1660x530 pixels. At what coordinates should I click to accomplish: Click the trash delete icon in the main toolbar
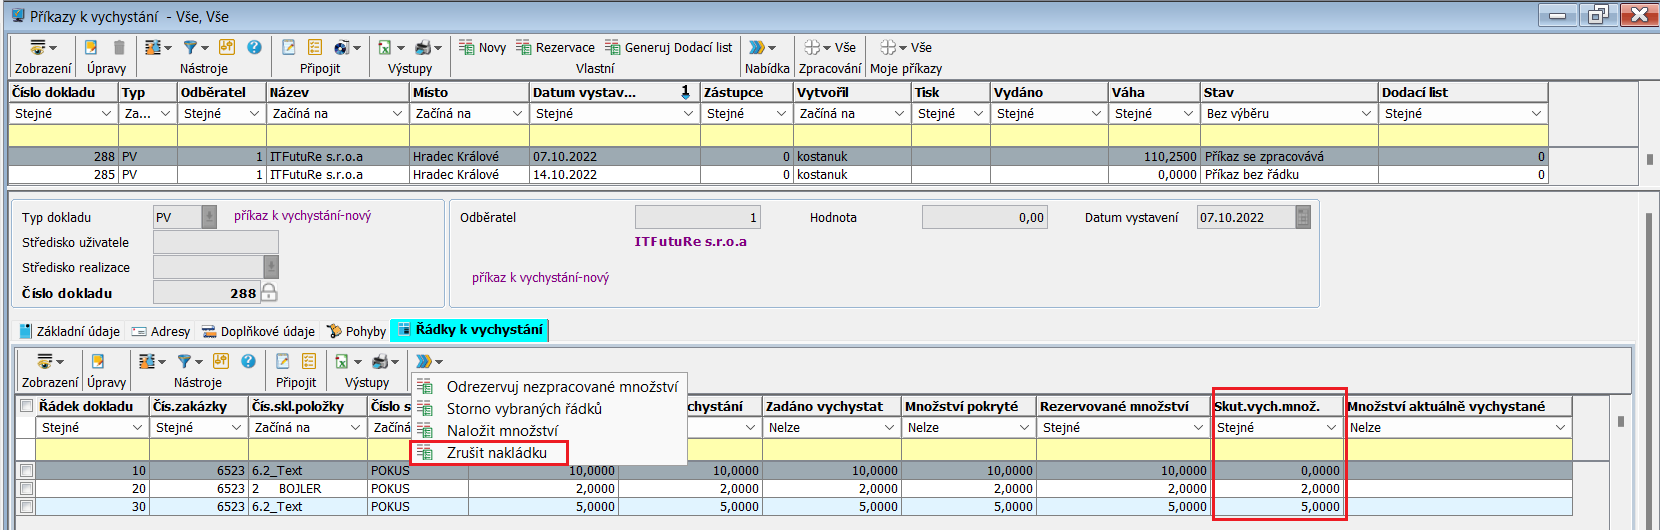119,47
